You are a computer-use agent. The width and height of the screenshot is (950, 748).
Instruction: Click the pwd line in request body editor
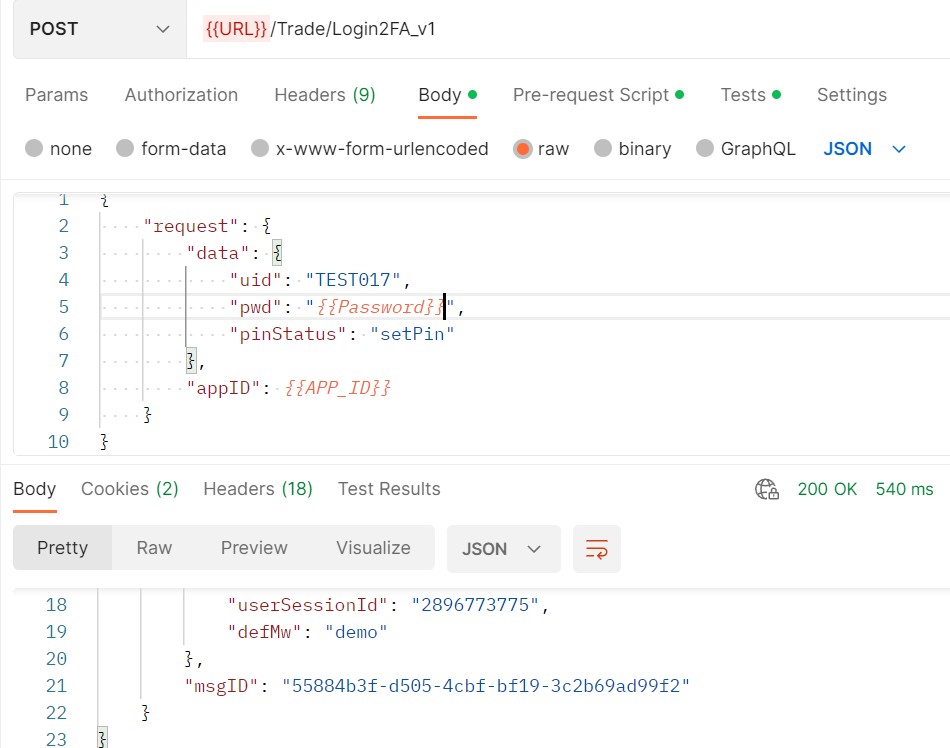(525, 307)
